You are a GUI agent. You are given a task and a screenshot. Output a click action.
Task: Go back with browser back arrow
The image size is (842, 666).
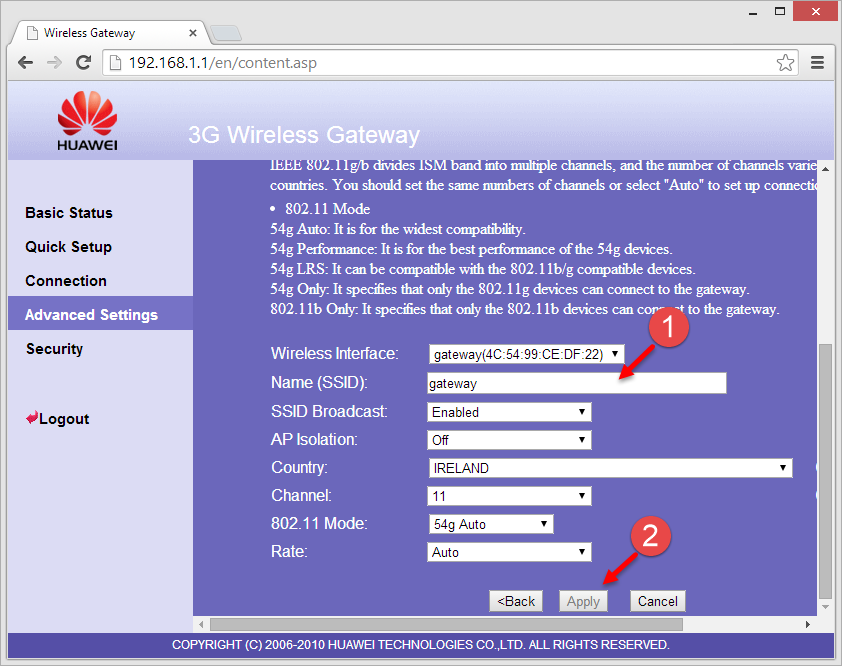point(25,63)
